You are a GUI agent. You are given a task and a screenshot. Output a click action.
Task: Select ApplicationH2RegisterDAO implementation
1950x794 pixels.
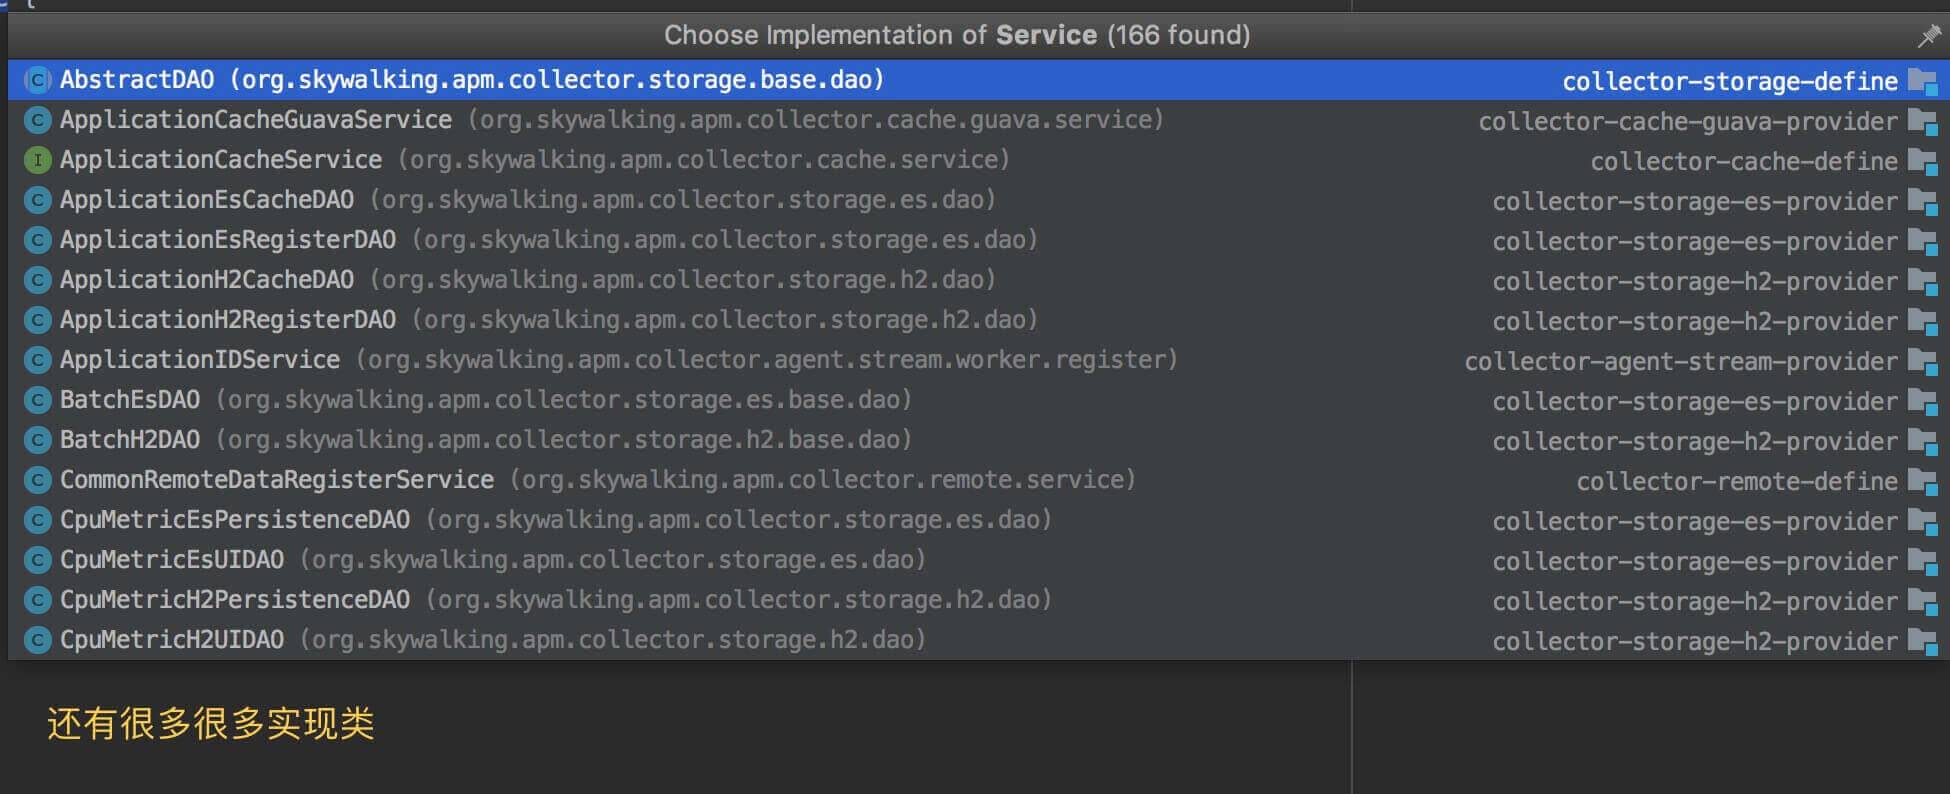coord(978,320)
